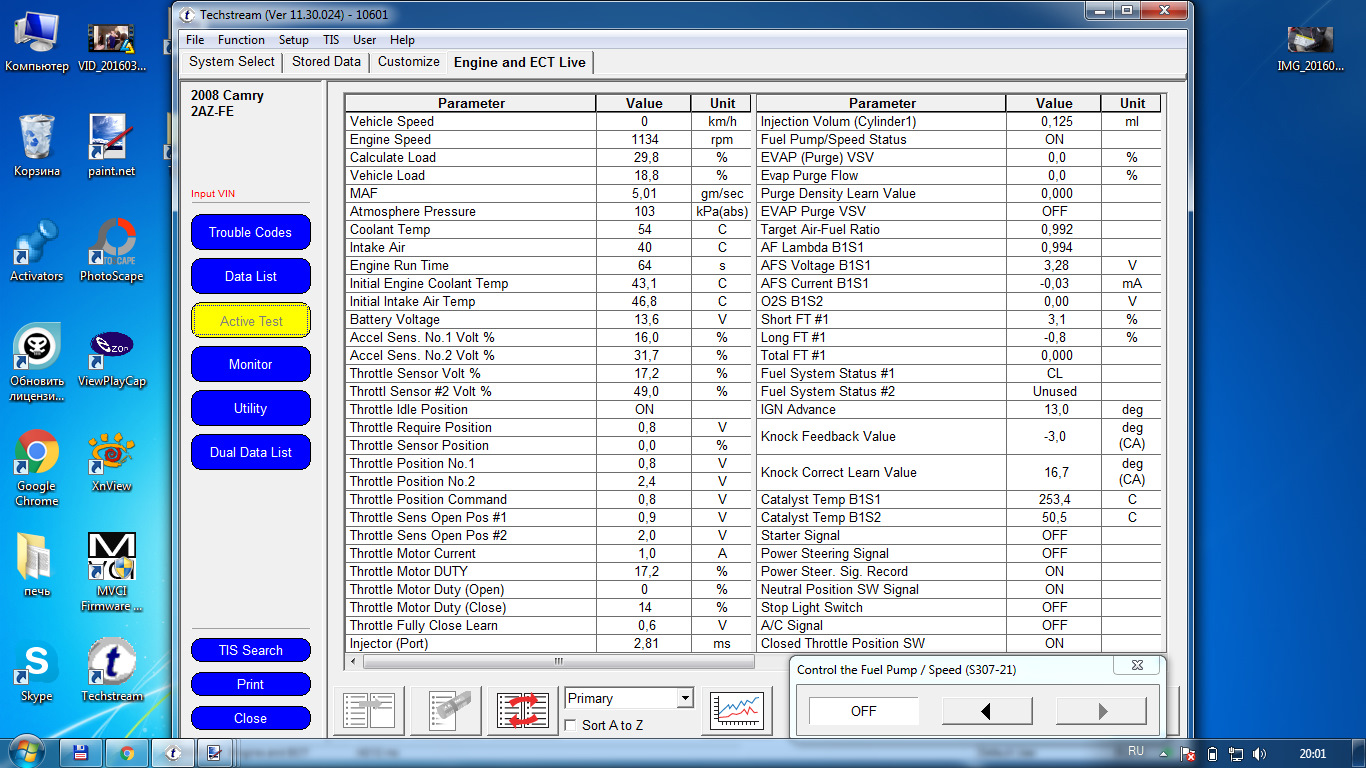This screenshot has width=1366, height=768.
Task: Click the data table horizontal scrollbar thumb
Action: [x=558, y=662]
